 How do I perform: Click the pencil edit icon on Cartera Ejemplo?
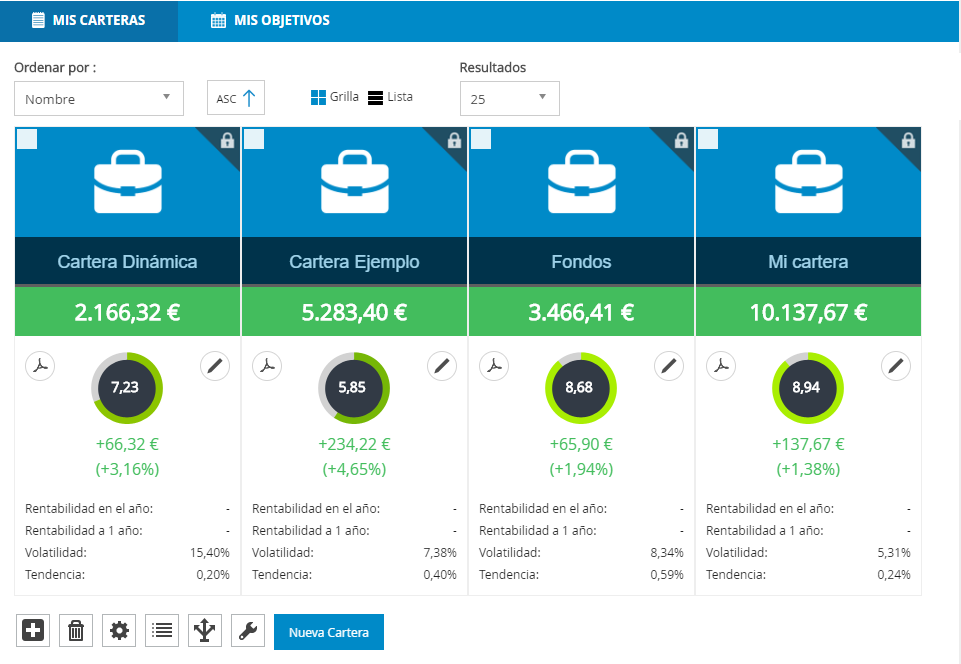(x=441, y=366)
